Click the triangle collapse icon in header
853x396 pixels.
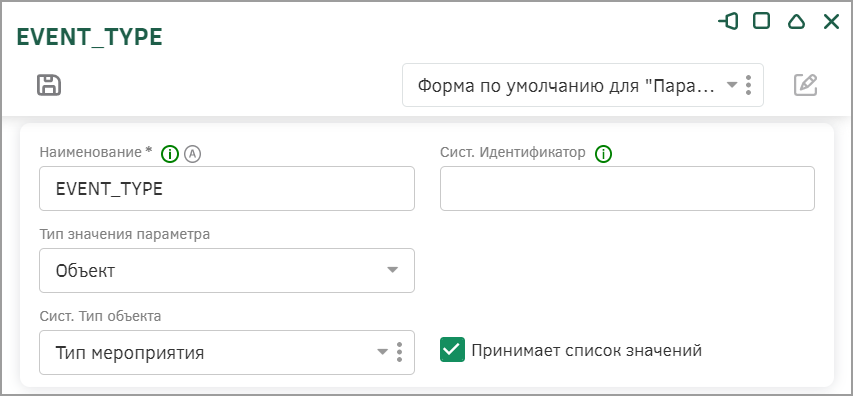[796, 22]
